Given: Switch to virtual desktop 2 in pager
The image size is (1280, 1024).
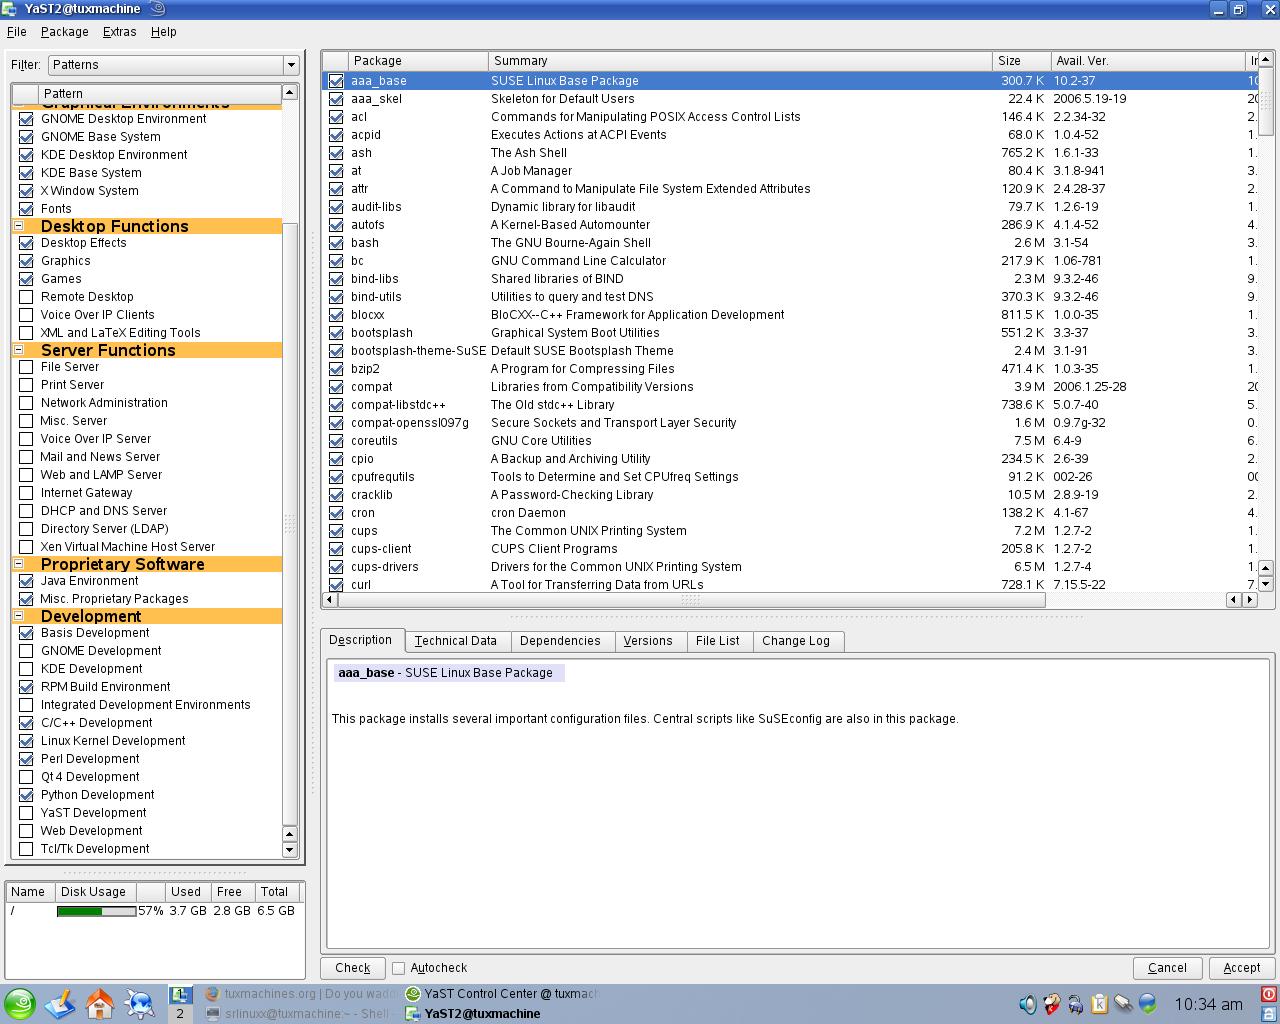Looking at the screenshot, I should tap(180, 1013).
